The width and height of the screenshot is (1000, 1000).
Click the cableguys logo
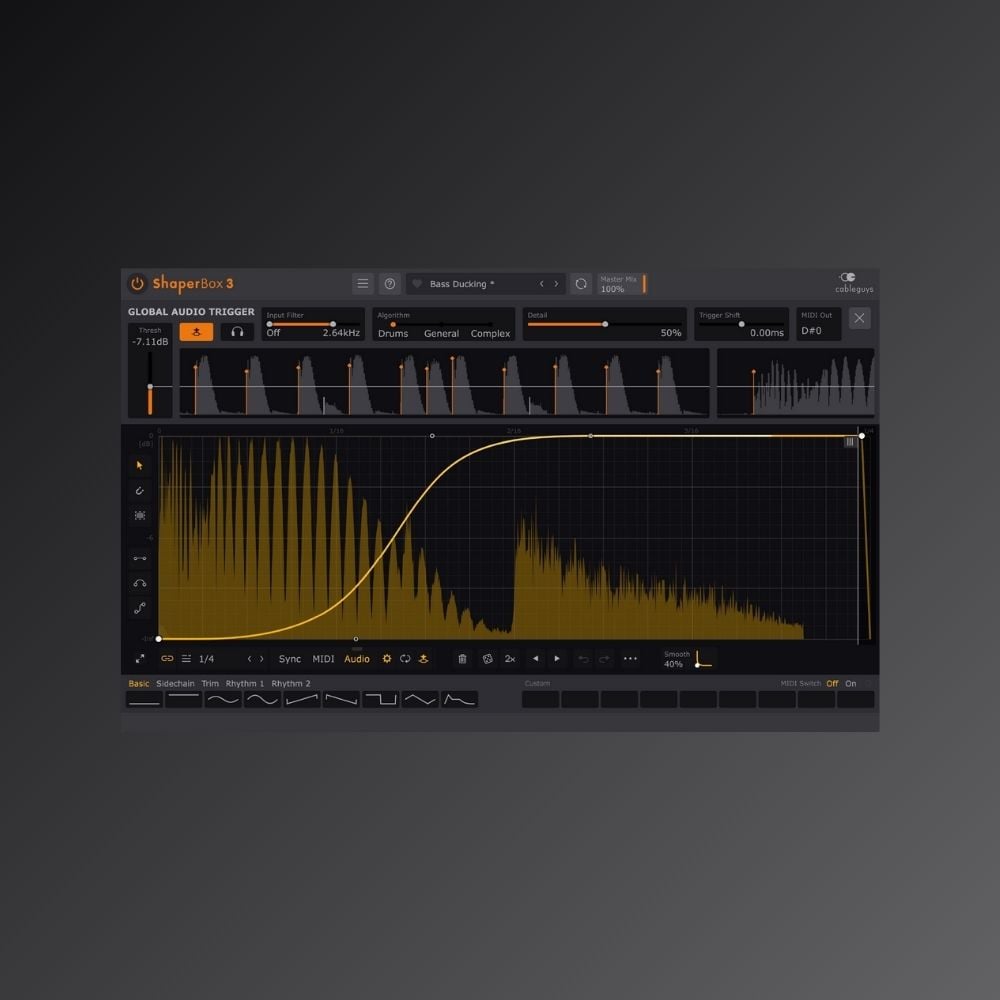(854, 283)
